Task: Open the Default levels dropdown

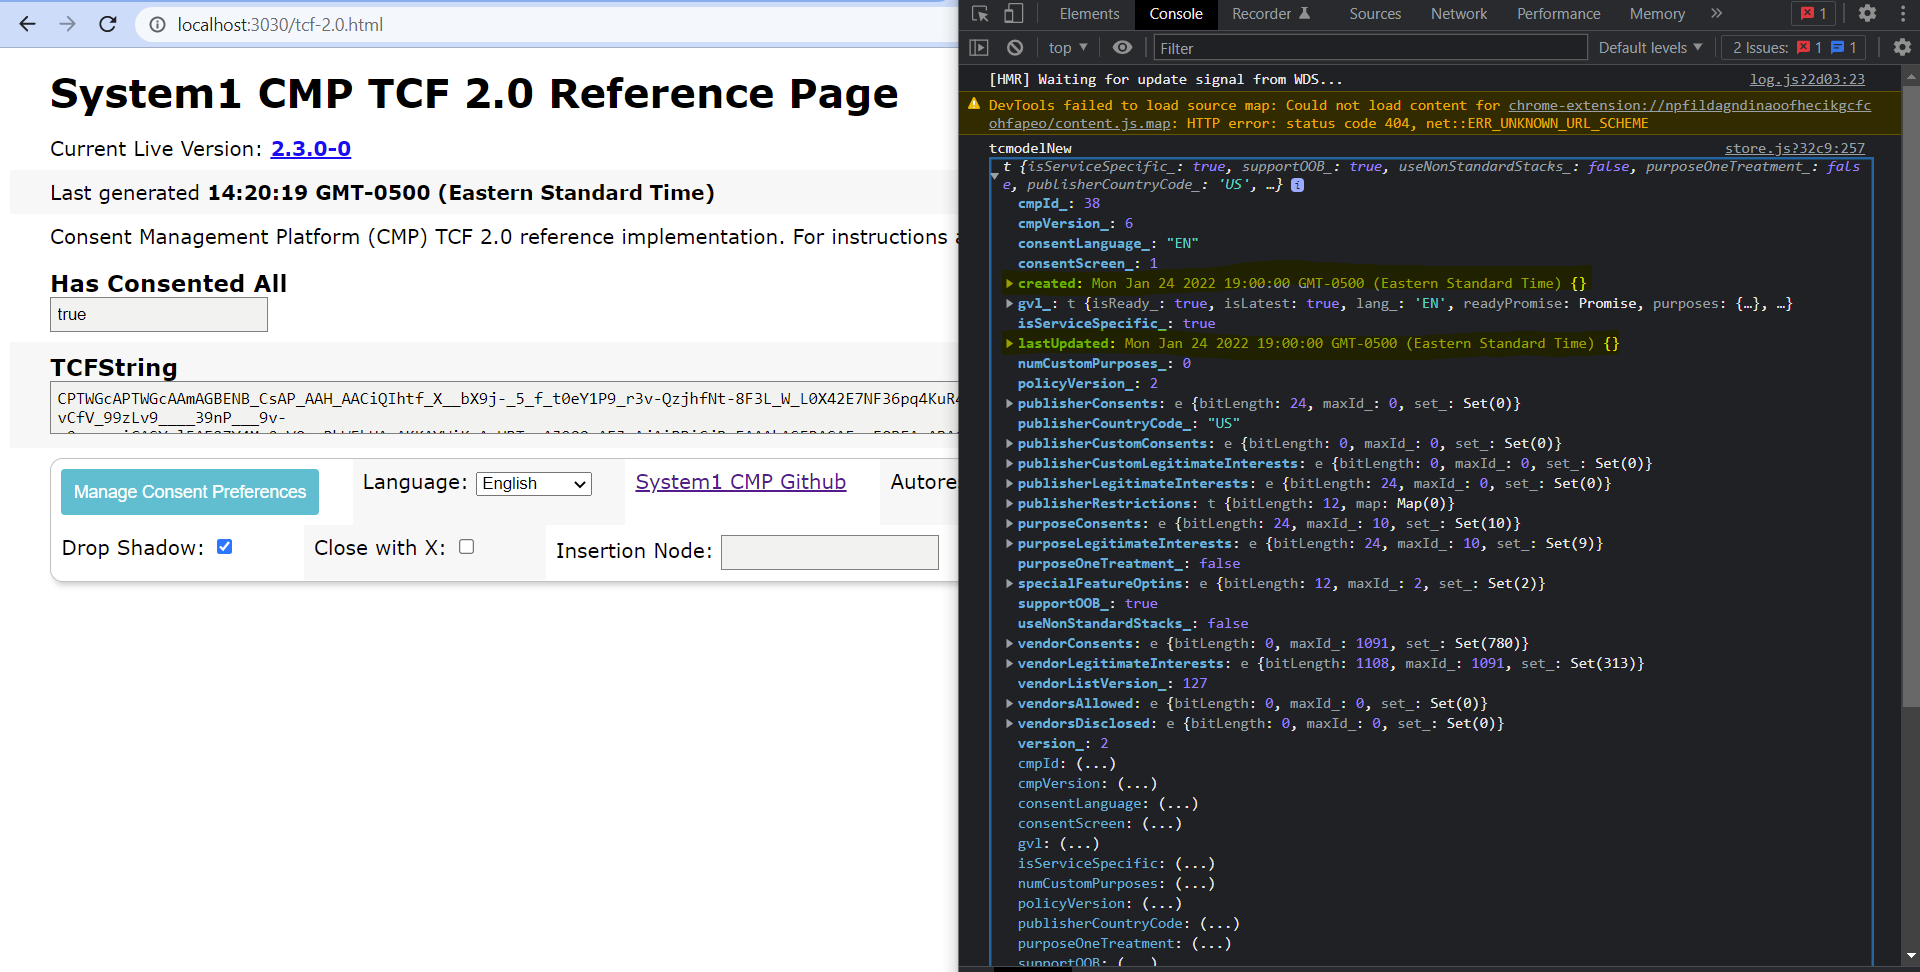Action: point(1650,47)
